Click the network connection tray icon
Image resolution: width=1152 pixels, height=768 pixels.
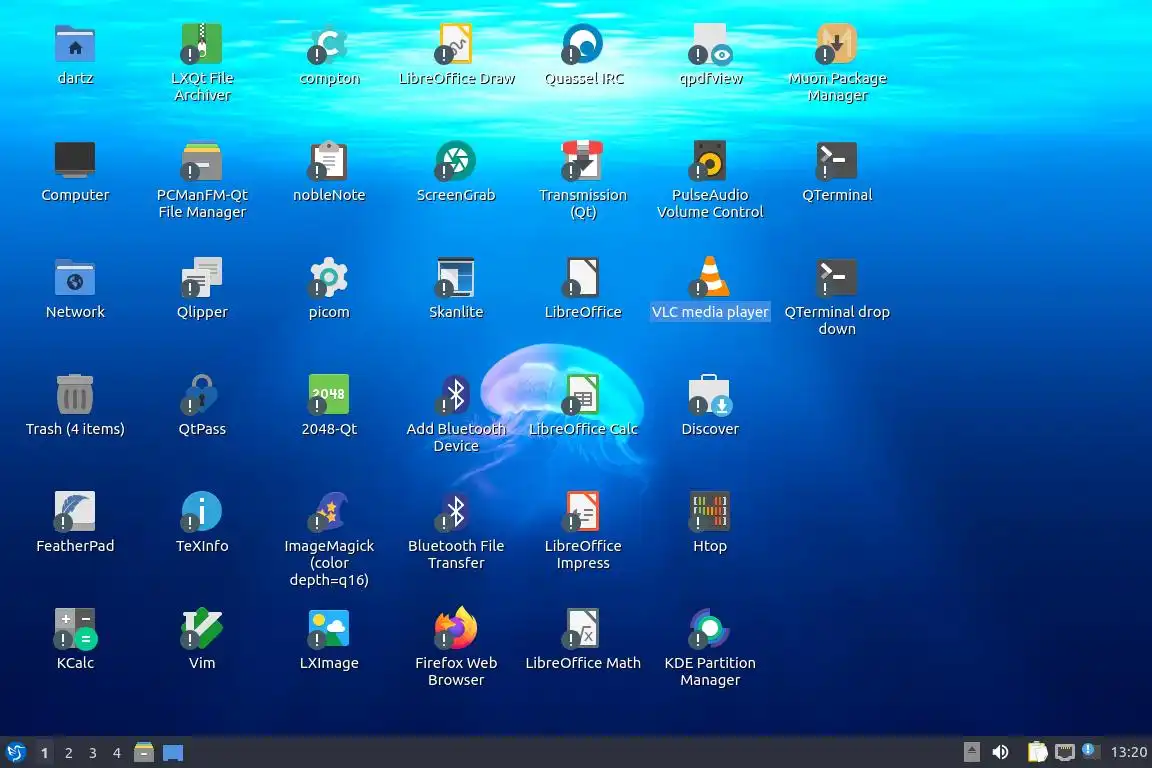1065,752
